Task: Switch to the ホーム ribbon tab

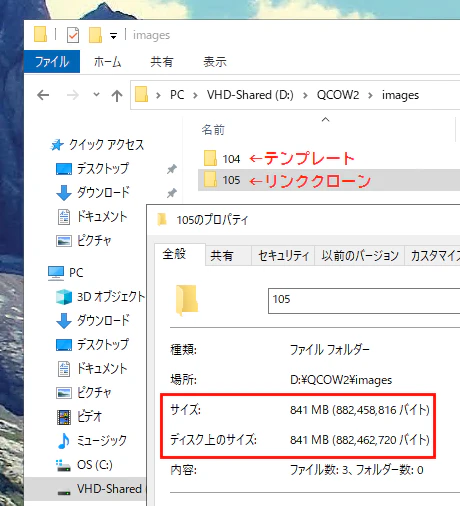Action: tap(107, 62)
